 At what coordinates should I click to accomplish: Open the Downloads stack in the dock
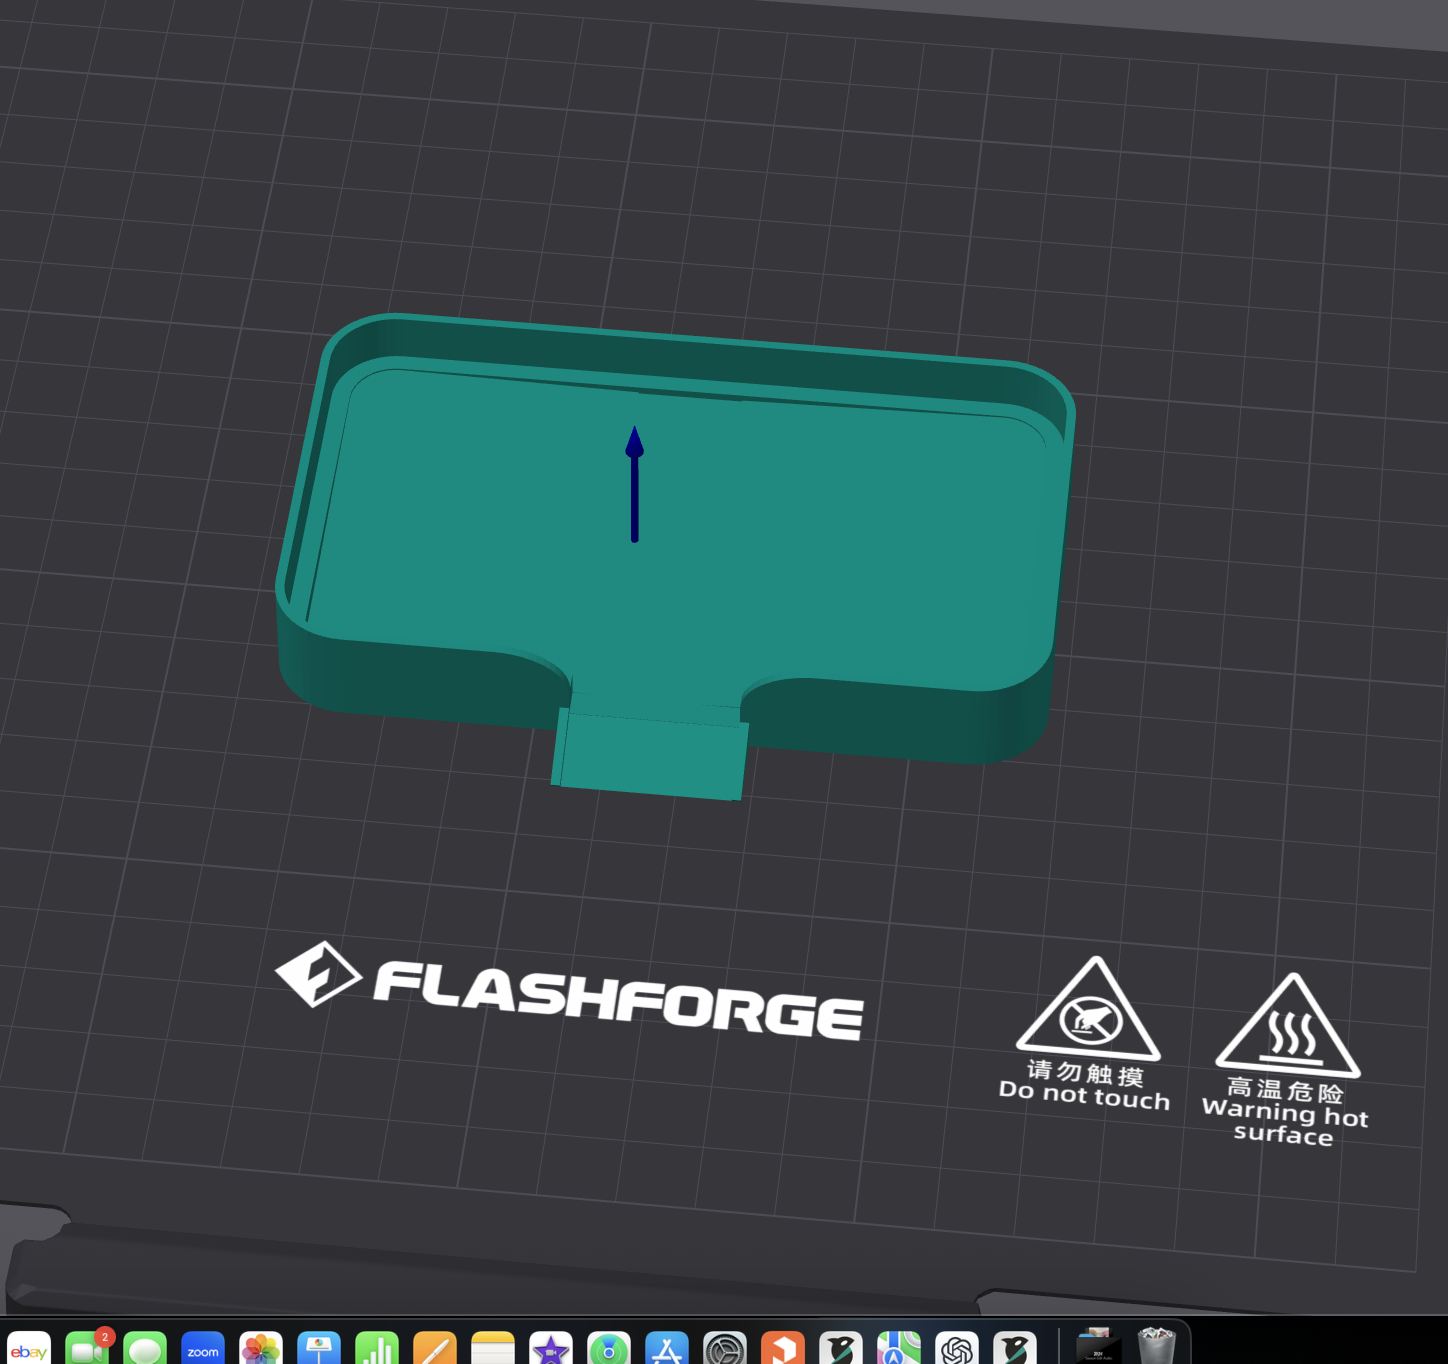1098,1348
